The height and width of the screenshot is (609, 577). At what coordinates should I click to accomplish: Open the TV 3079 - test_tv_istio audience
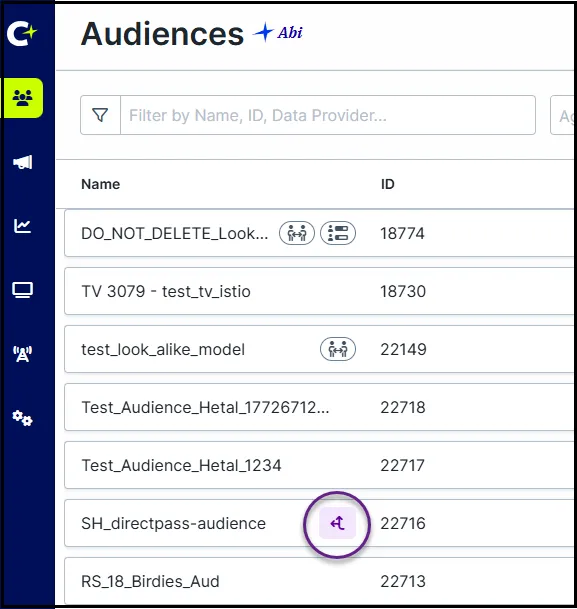tap(166, 291)
